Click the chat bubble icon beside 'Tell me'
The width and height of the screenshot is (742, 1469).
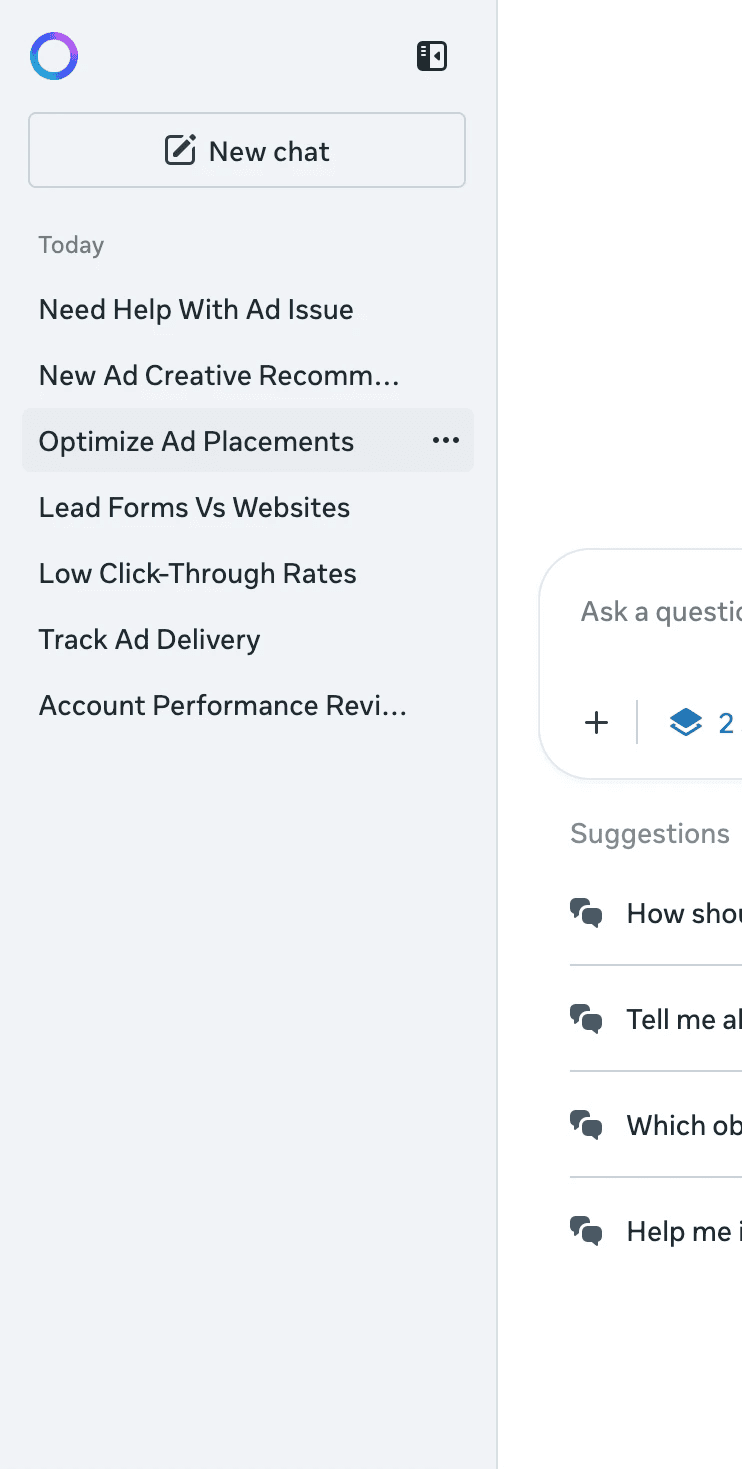tap(586, 1019)
